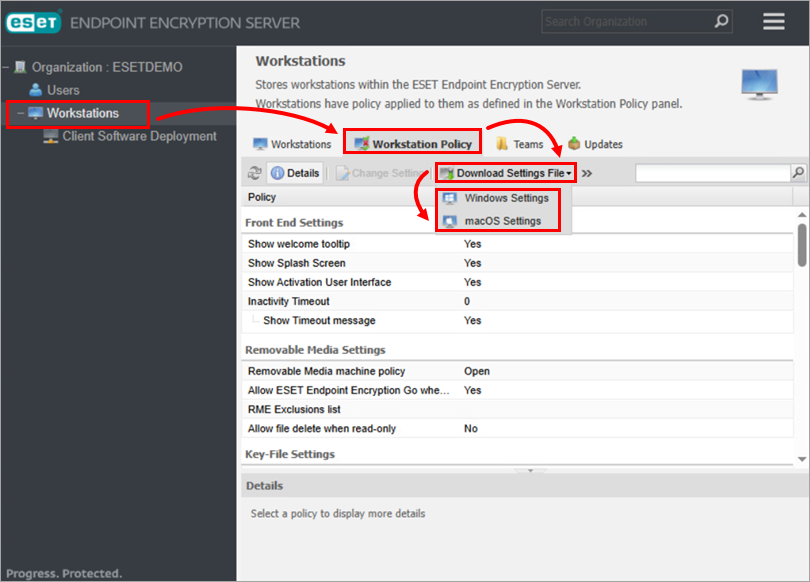810x582 pixels.
Task: Click the Search Organization magnifier icon
Action: pyautogui.click(x=721, y=21)
